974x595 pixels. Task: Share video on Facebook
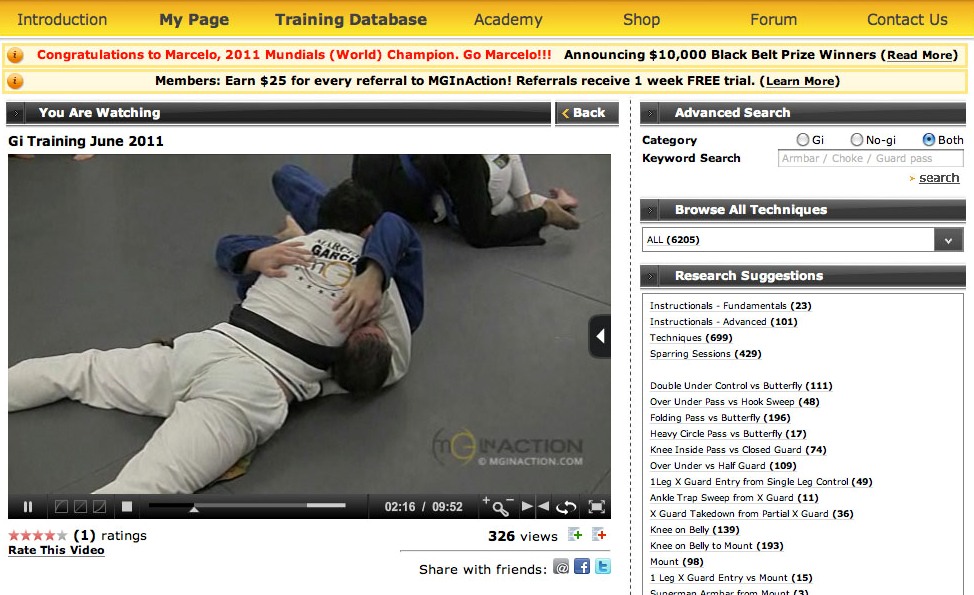(582, 566)
